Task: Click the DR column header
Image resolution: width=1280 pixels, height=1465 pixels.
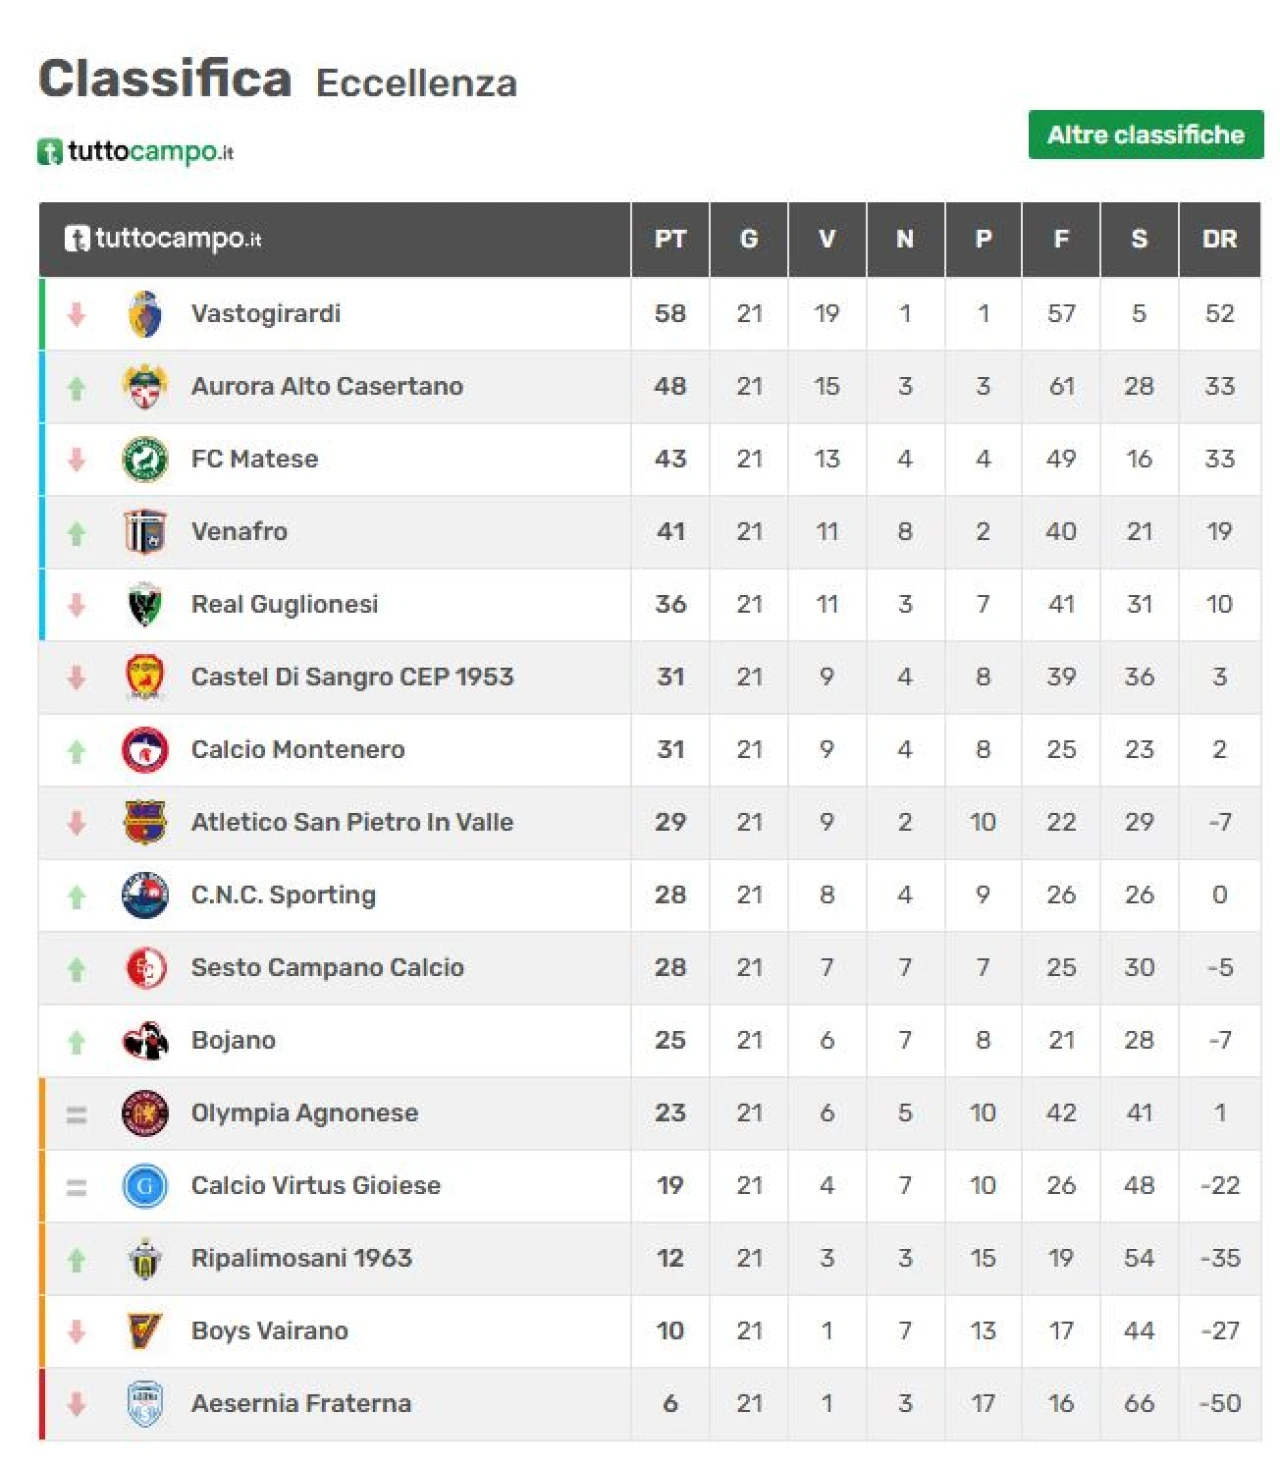Action: [1220, 239]
